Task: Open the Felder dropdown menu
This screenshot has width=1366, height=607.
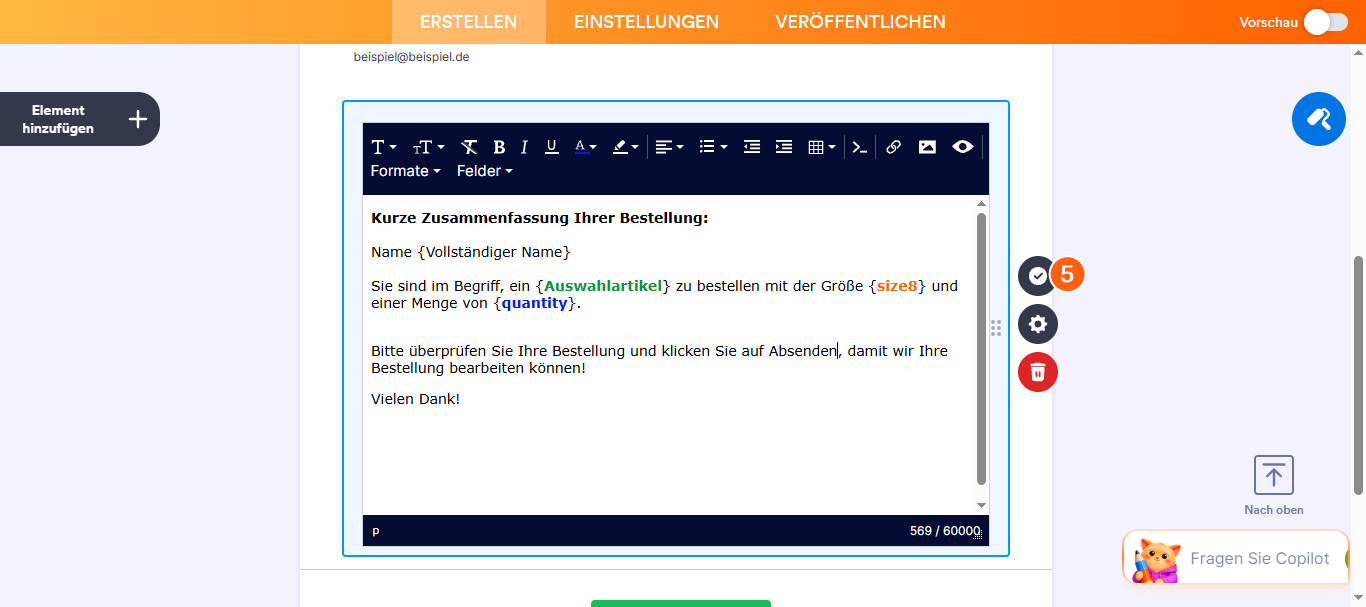Action: coord(484,171)
